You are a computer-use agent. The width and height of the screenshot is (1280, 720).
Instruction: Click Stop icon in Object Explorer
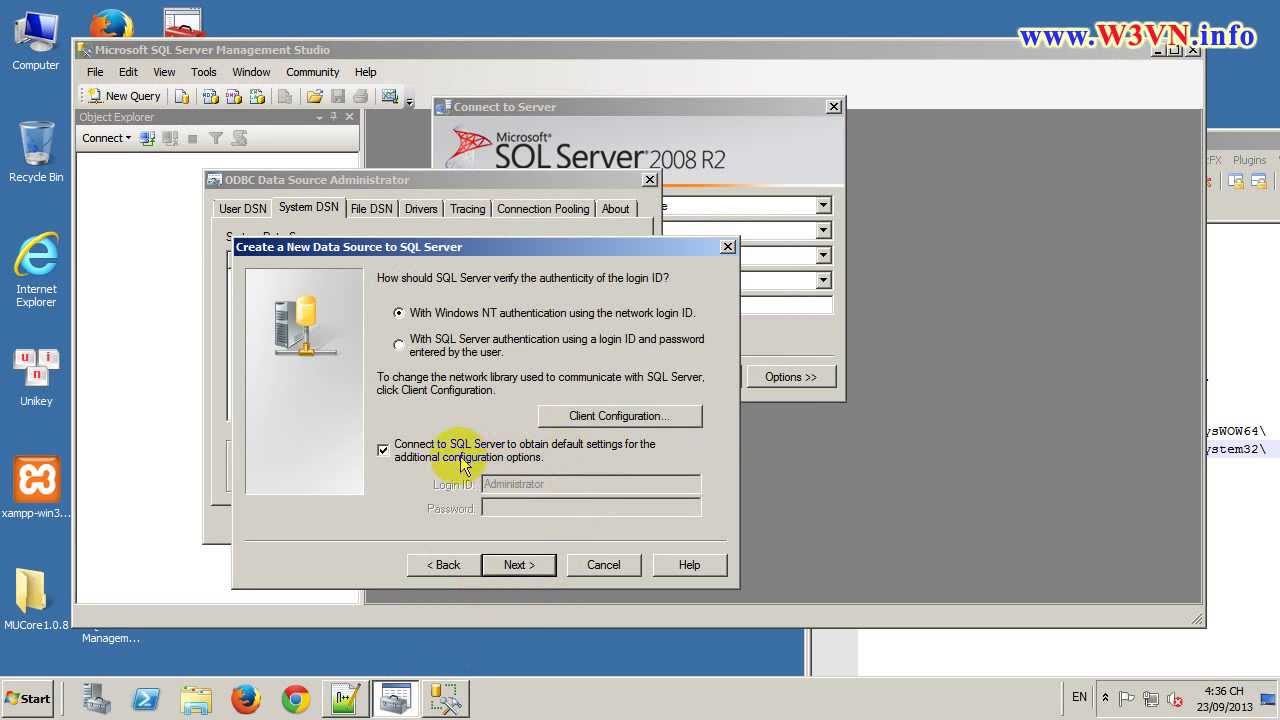192,138
